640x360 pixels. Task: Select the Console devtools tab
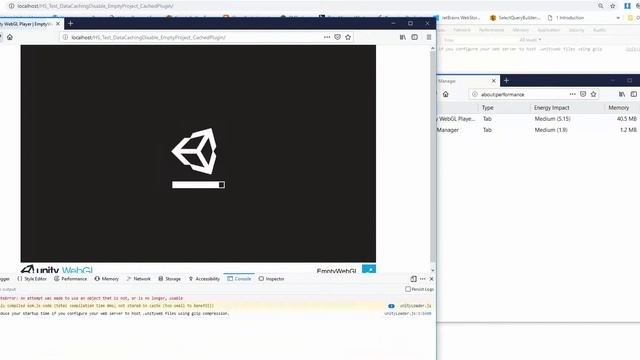pyautogui.click(x=239, y=279)
